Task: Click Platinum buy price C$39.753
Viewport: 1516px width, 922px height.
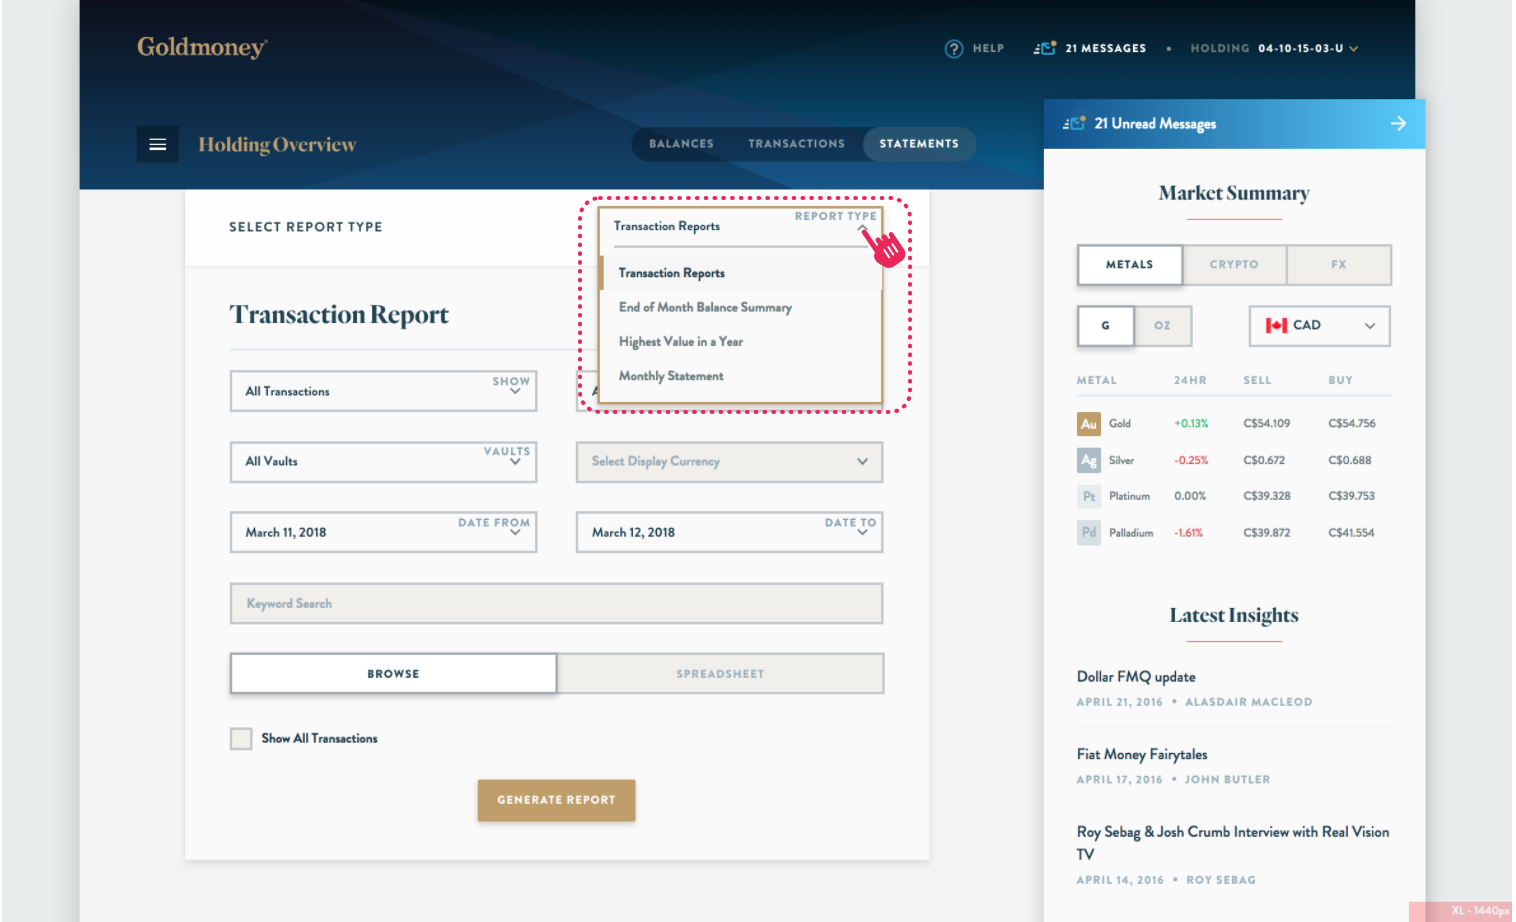Action: [x=1352, y=496]
